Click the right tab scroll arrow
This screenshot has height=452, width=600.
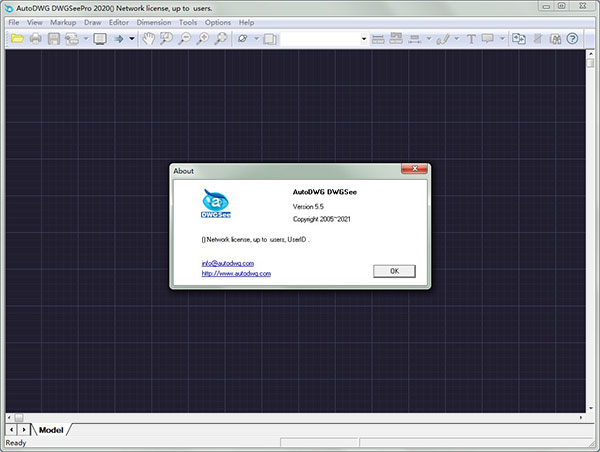[24, 430]
